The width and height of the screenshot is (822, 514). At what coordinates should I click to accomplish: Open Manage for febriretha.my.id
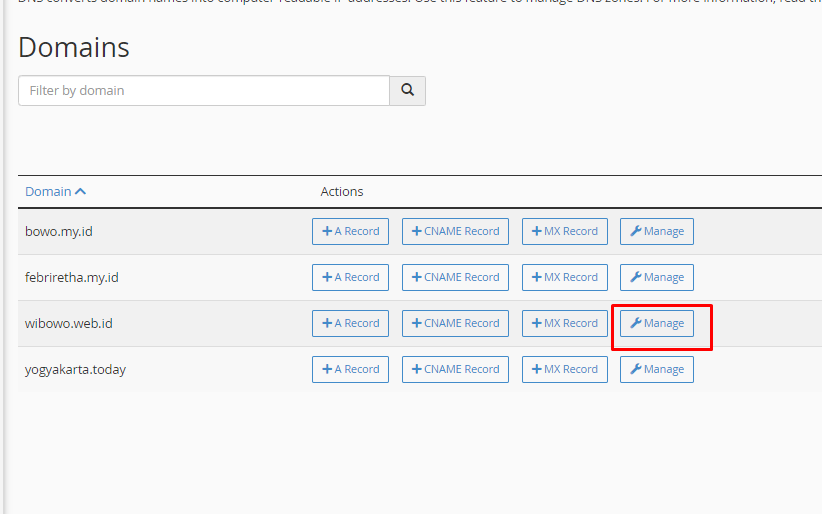tap(656, 277)
